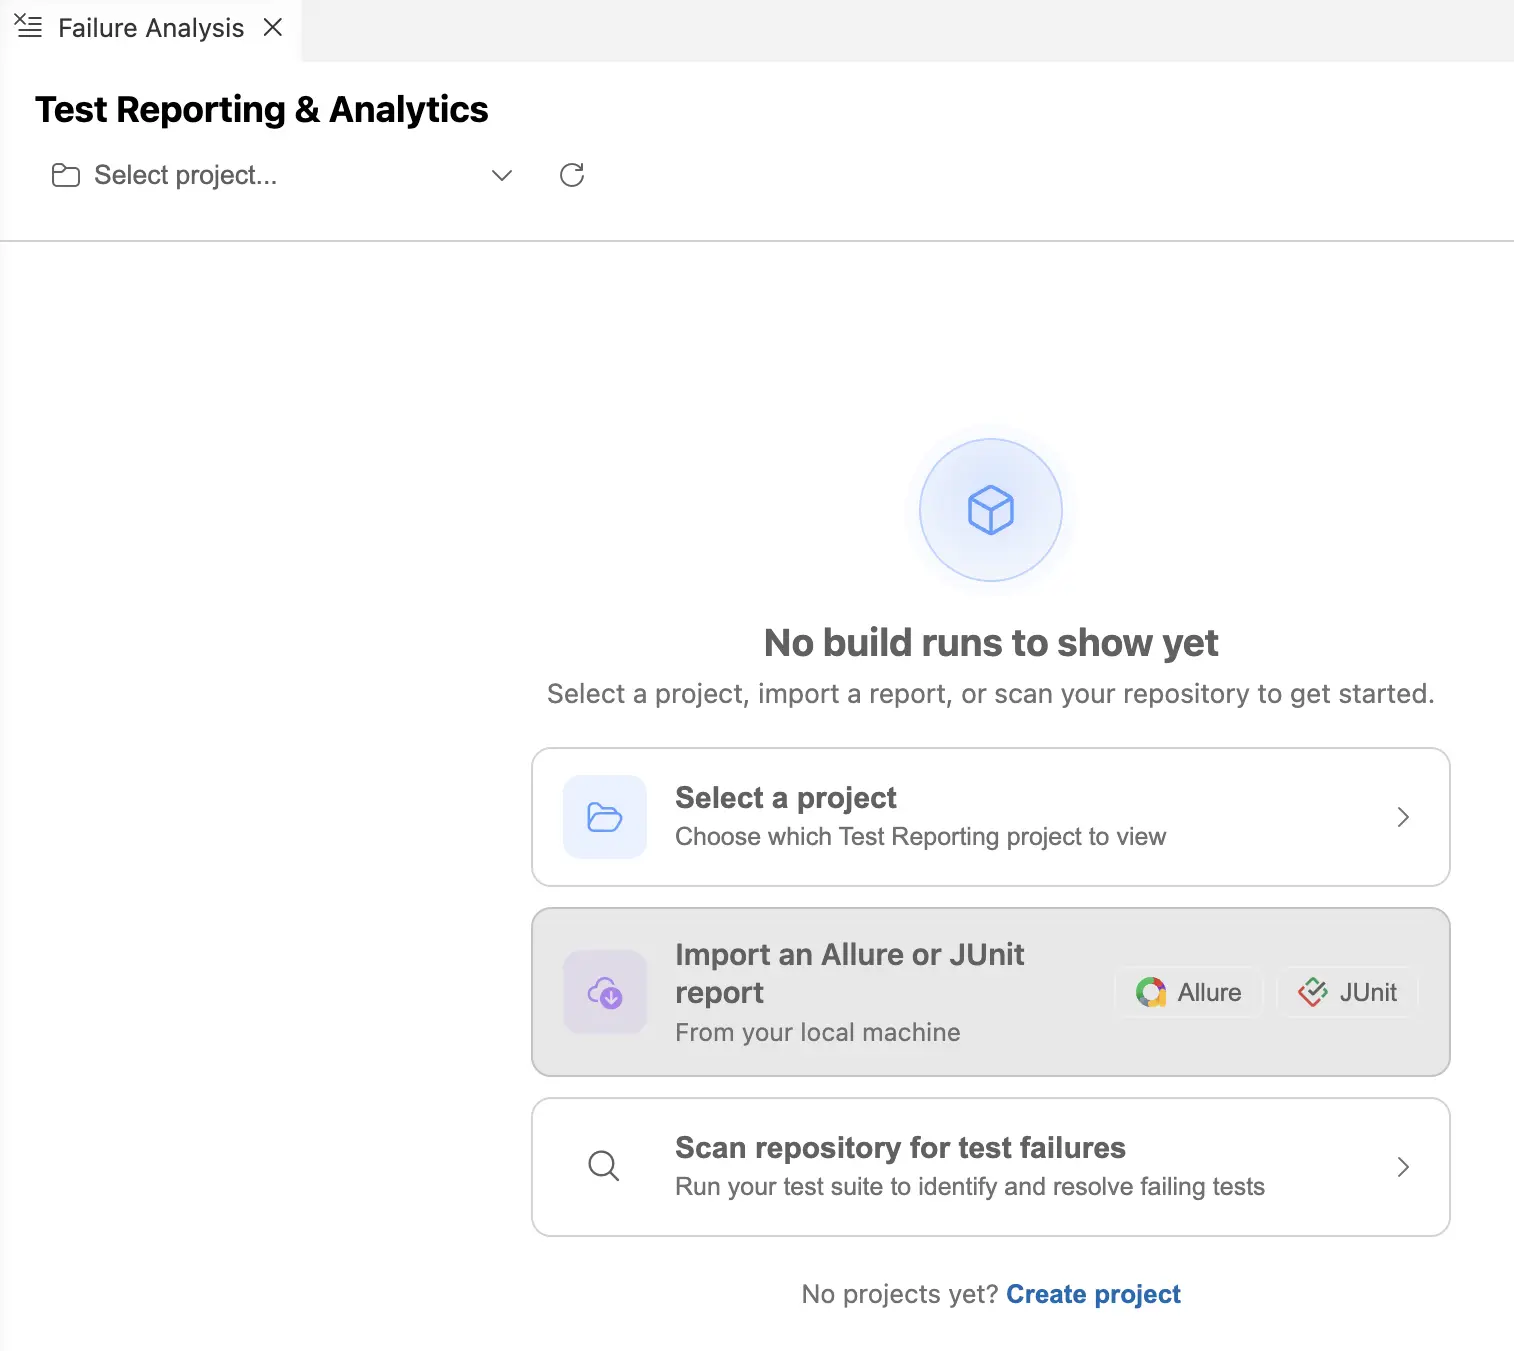
Task: Open Scan repository for test failures
Action: pos(991,1167)
